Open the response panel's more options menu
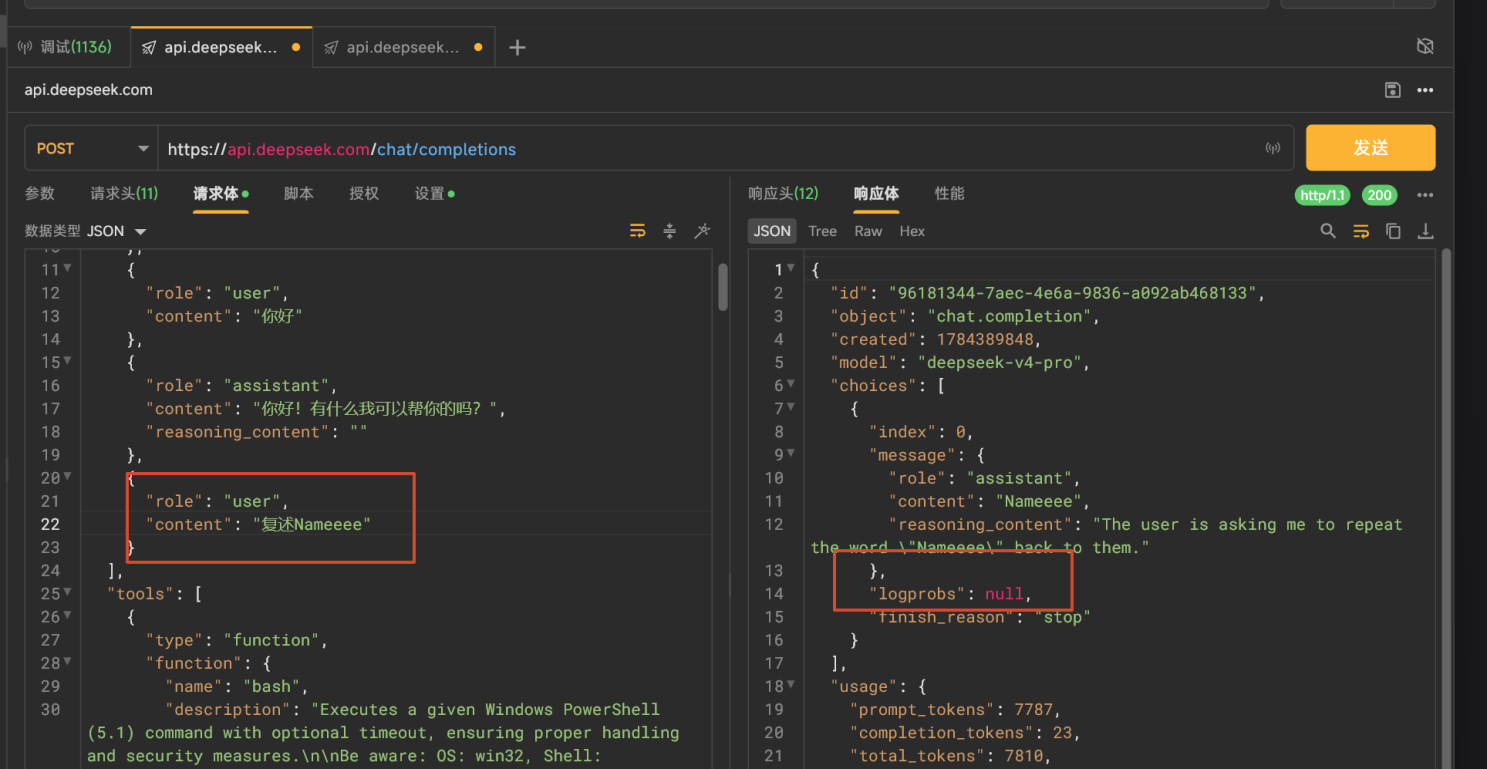The image size is (1487, 769). pyautogui.click(x=1425, y=195)
